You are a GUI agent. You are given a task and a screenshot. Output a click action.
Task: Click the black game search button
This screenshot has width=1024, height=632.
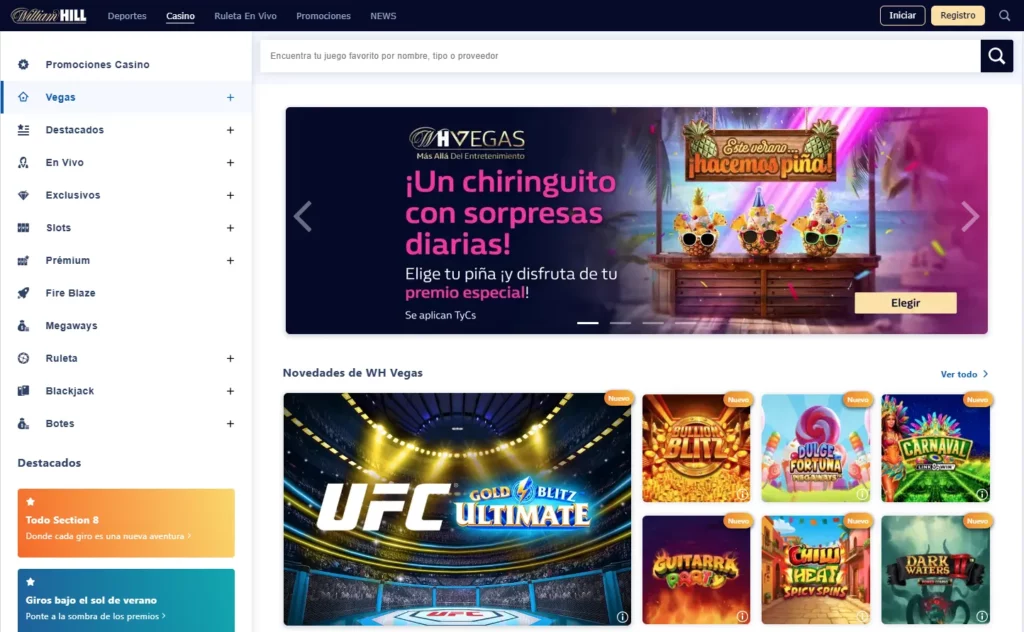point(997,55)
